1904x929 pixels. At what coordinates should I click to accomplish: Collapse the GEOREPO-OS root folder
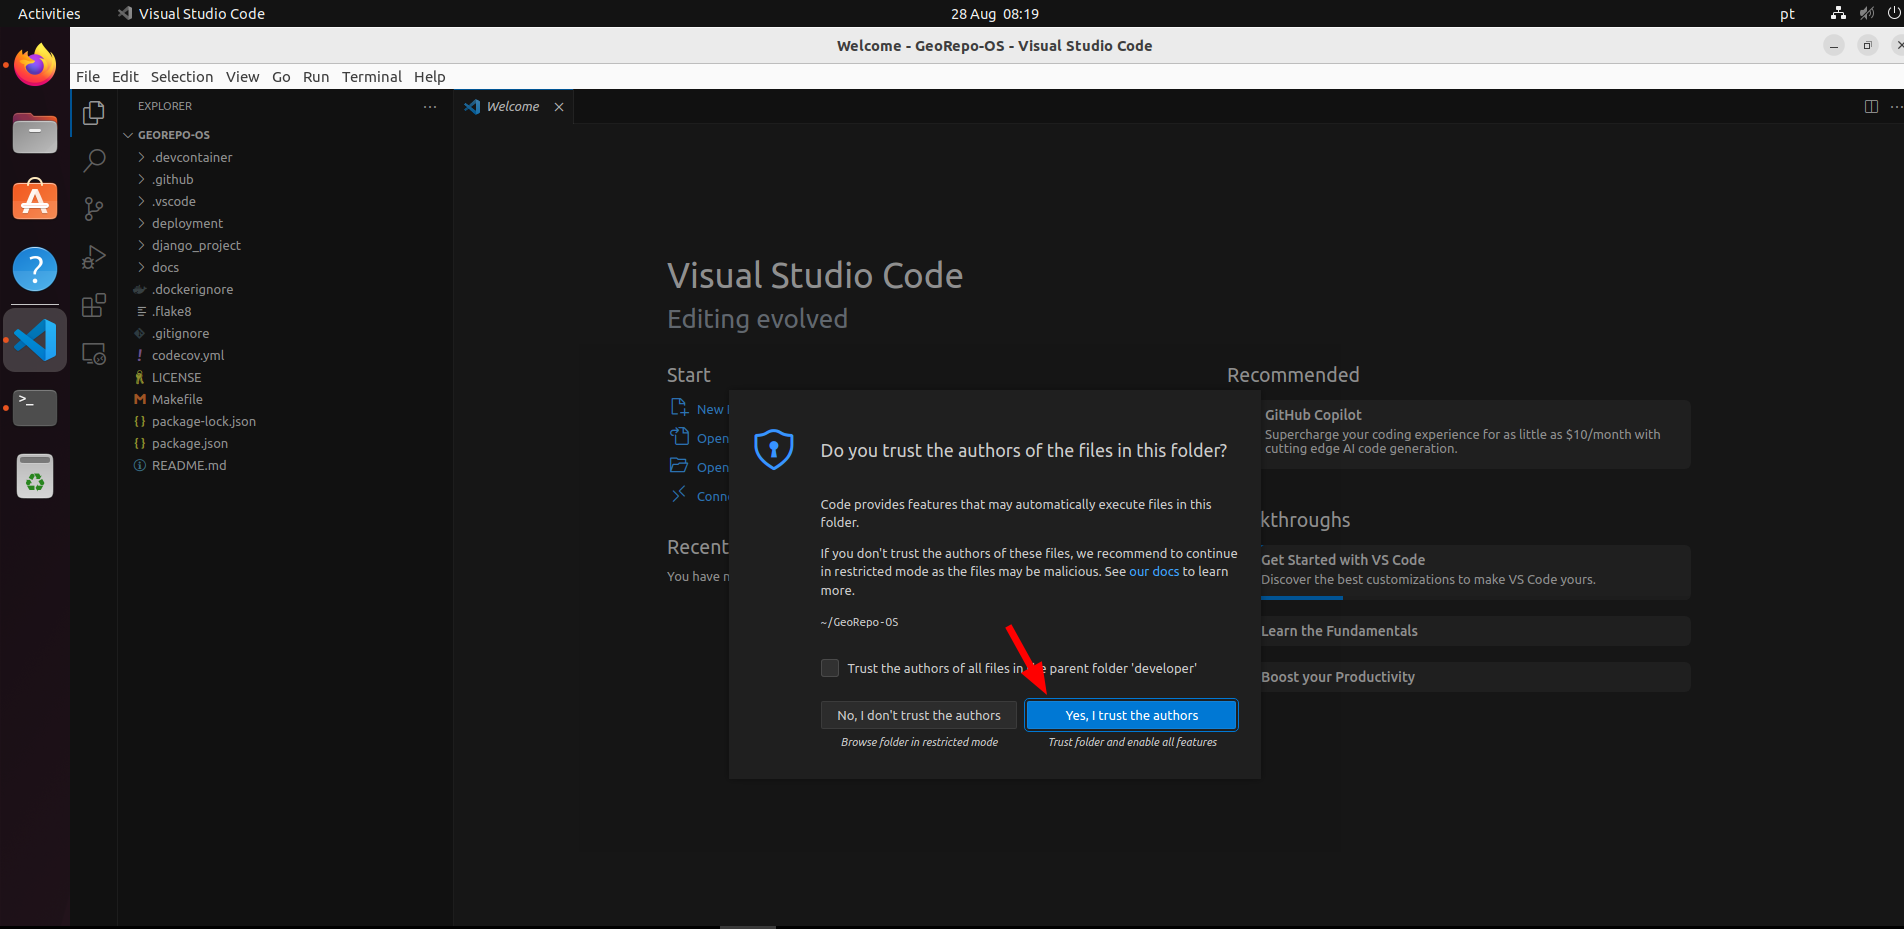(128, 135)
